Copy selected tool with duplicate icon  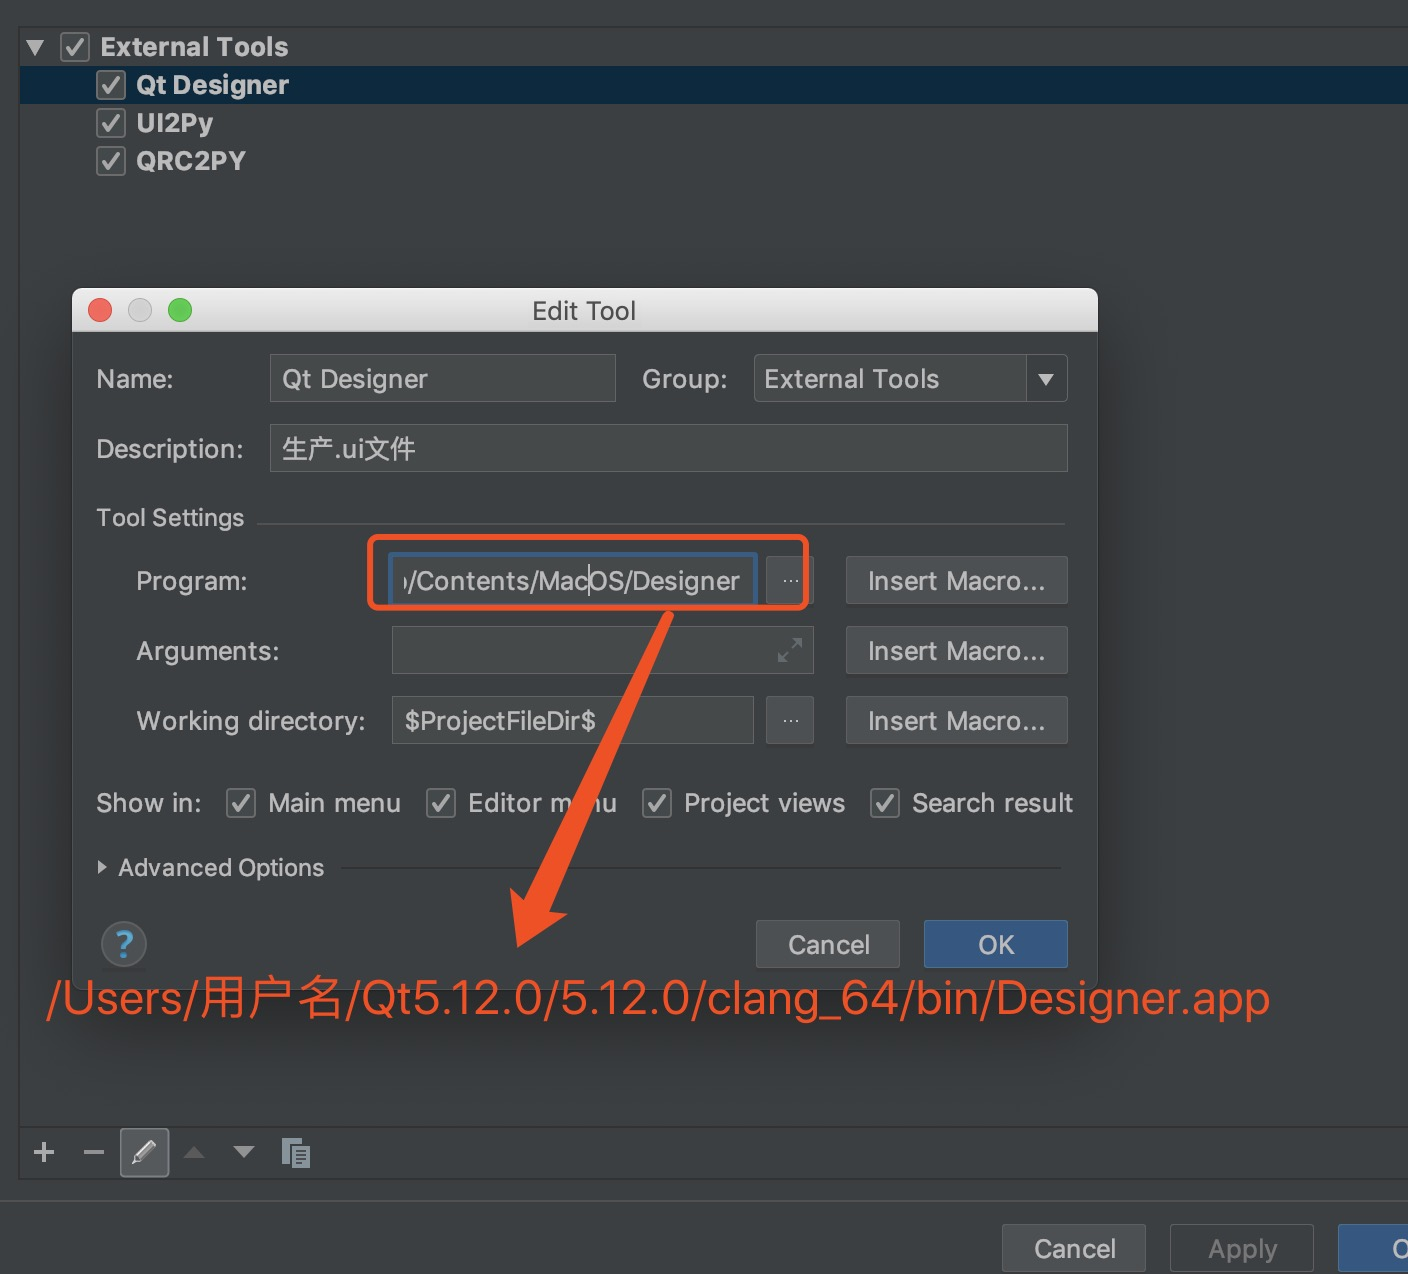coord(296,1153)
